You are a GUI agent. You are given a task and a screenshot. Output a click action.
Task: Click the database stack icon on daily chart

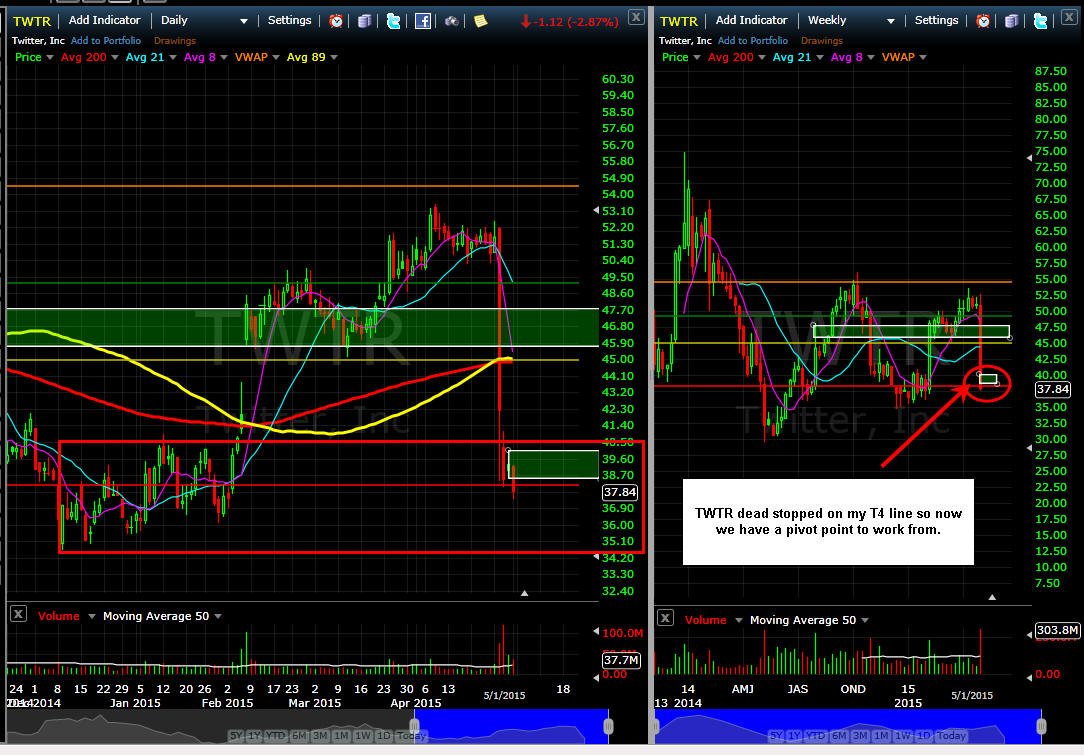click(x=364, y=21)
